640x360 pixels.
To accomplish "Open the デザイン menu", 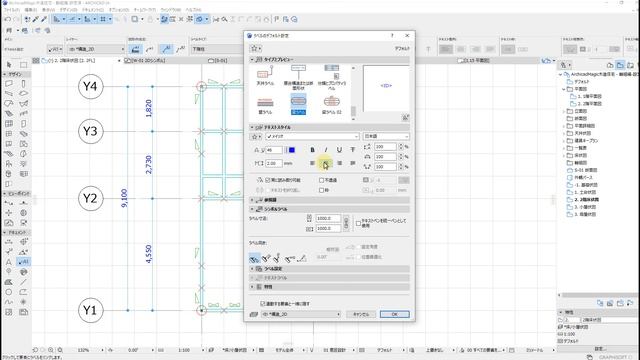I will coord(68,9).
